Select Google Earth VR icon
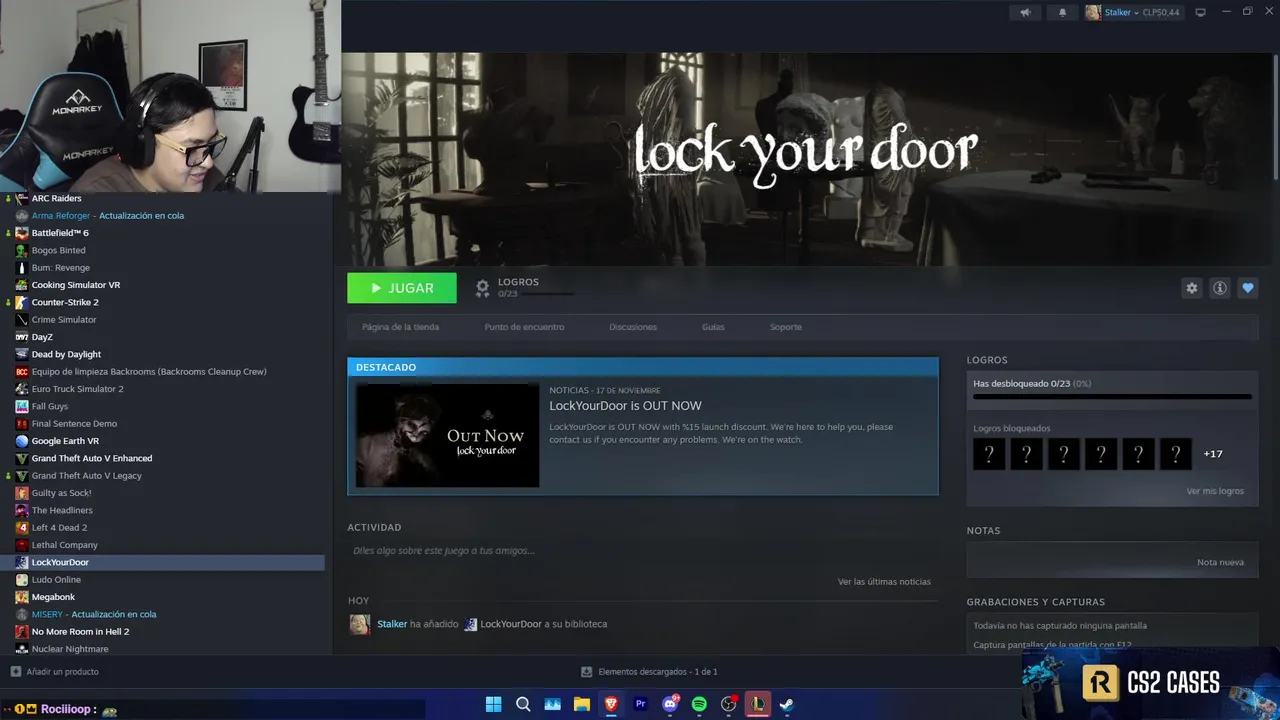Screen dimensions: 1280x720 22,441
